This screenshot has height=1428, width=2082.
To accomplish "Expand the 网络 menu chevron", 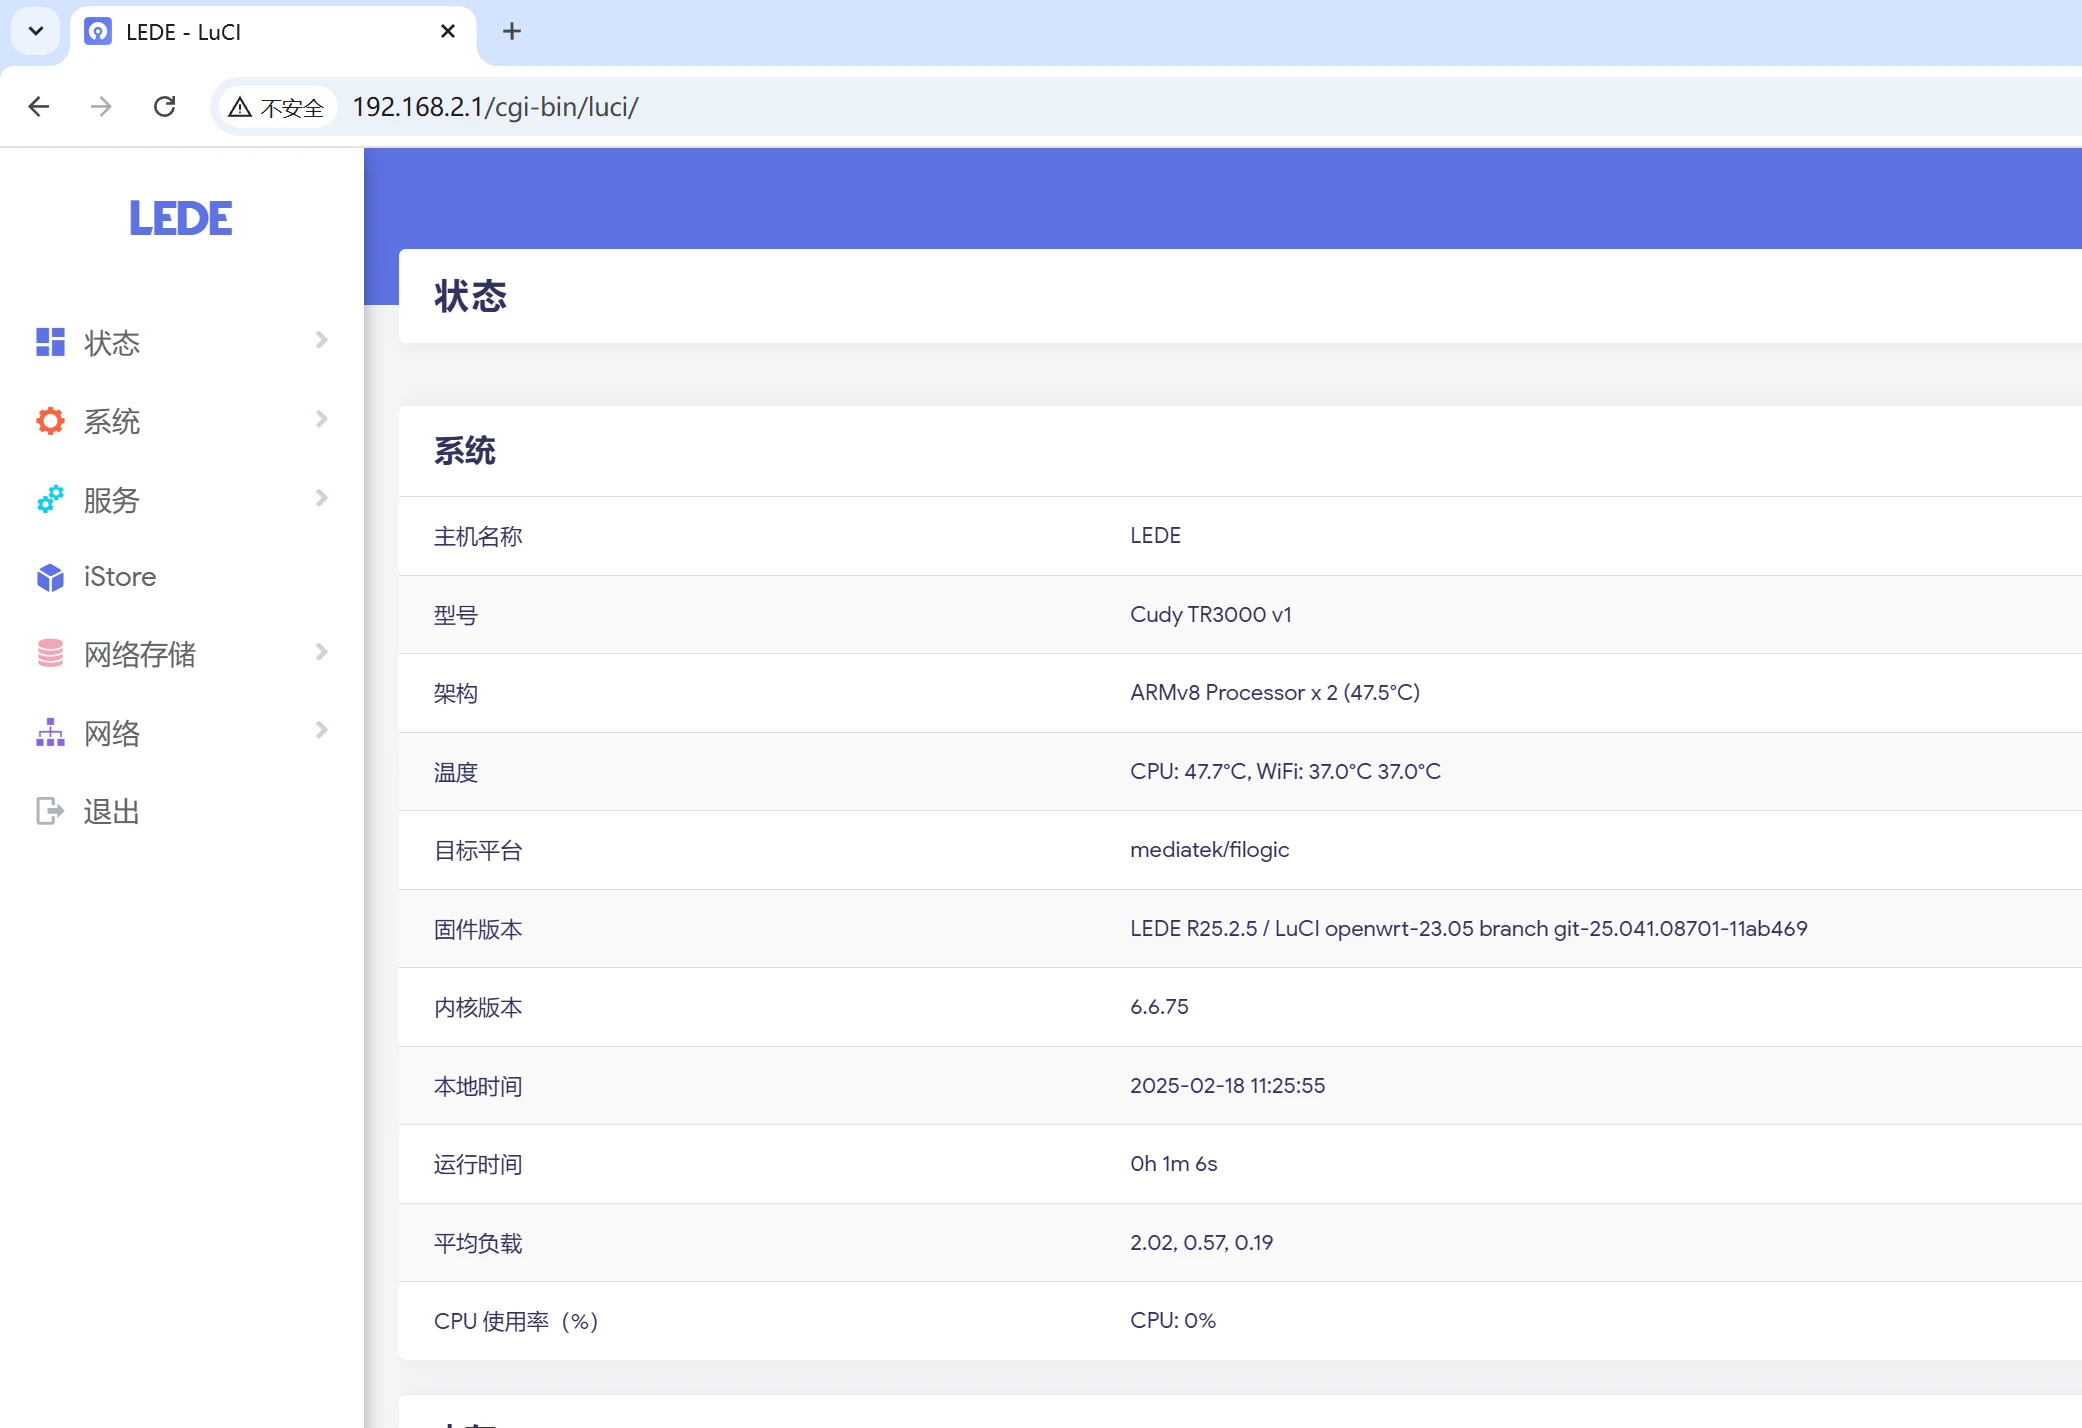I will 321,730.
